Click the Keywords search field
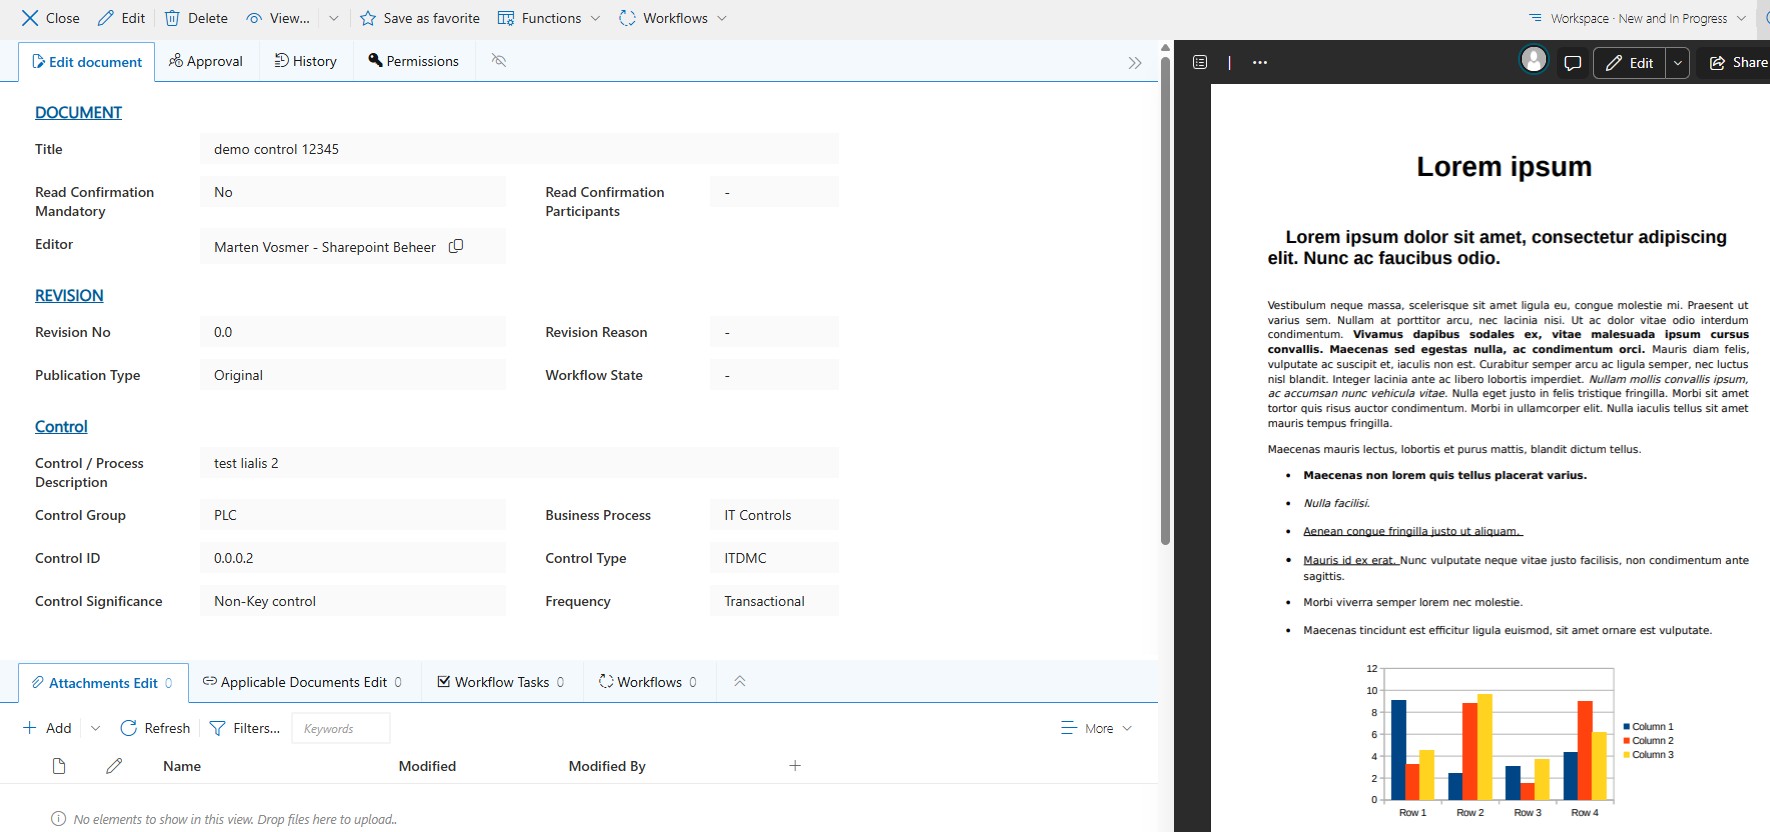This screenshot has height=832, width=1770. pos(340,728)
